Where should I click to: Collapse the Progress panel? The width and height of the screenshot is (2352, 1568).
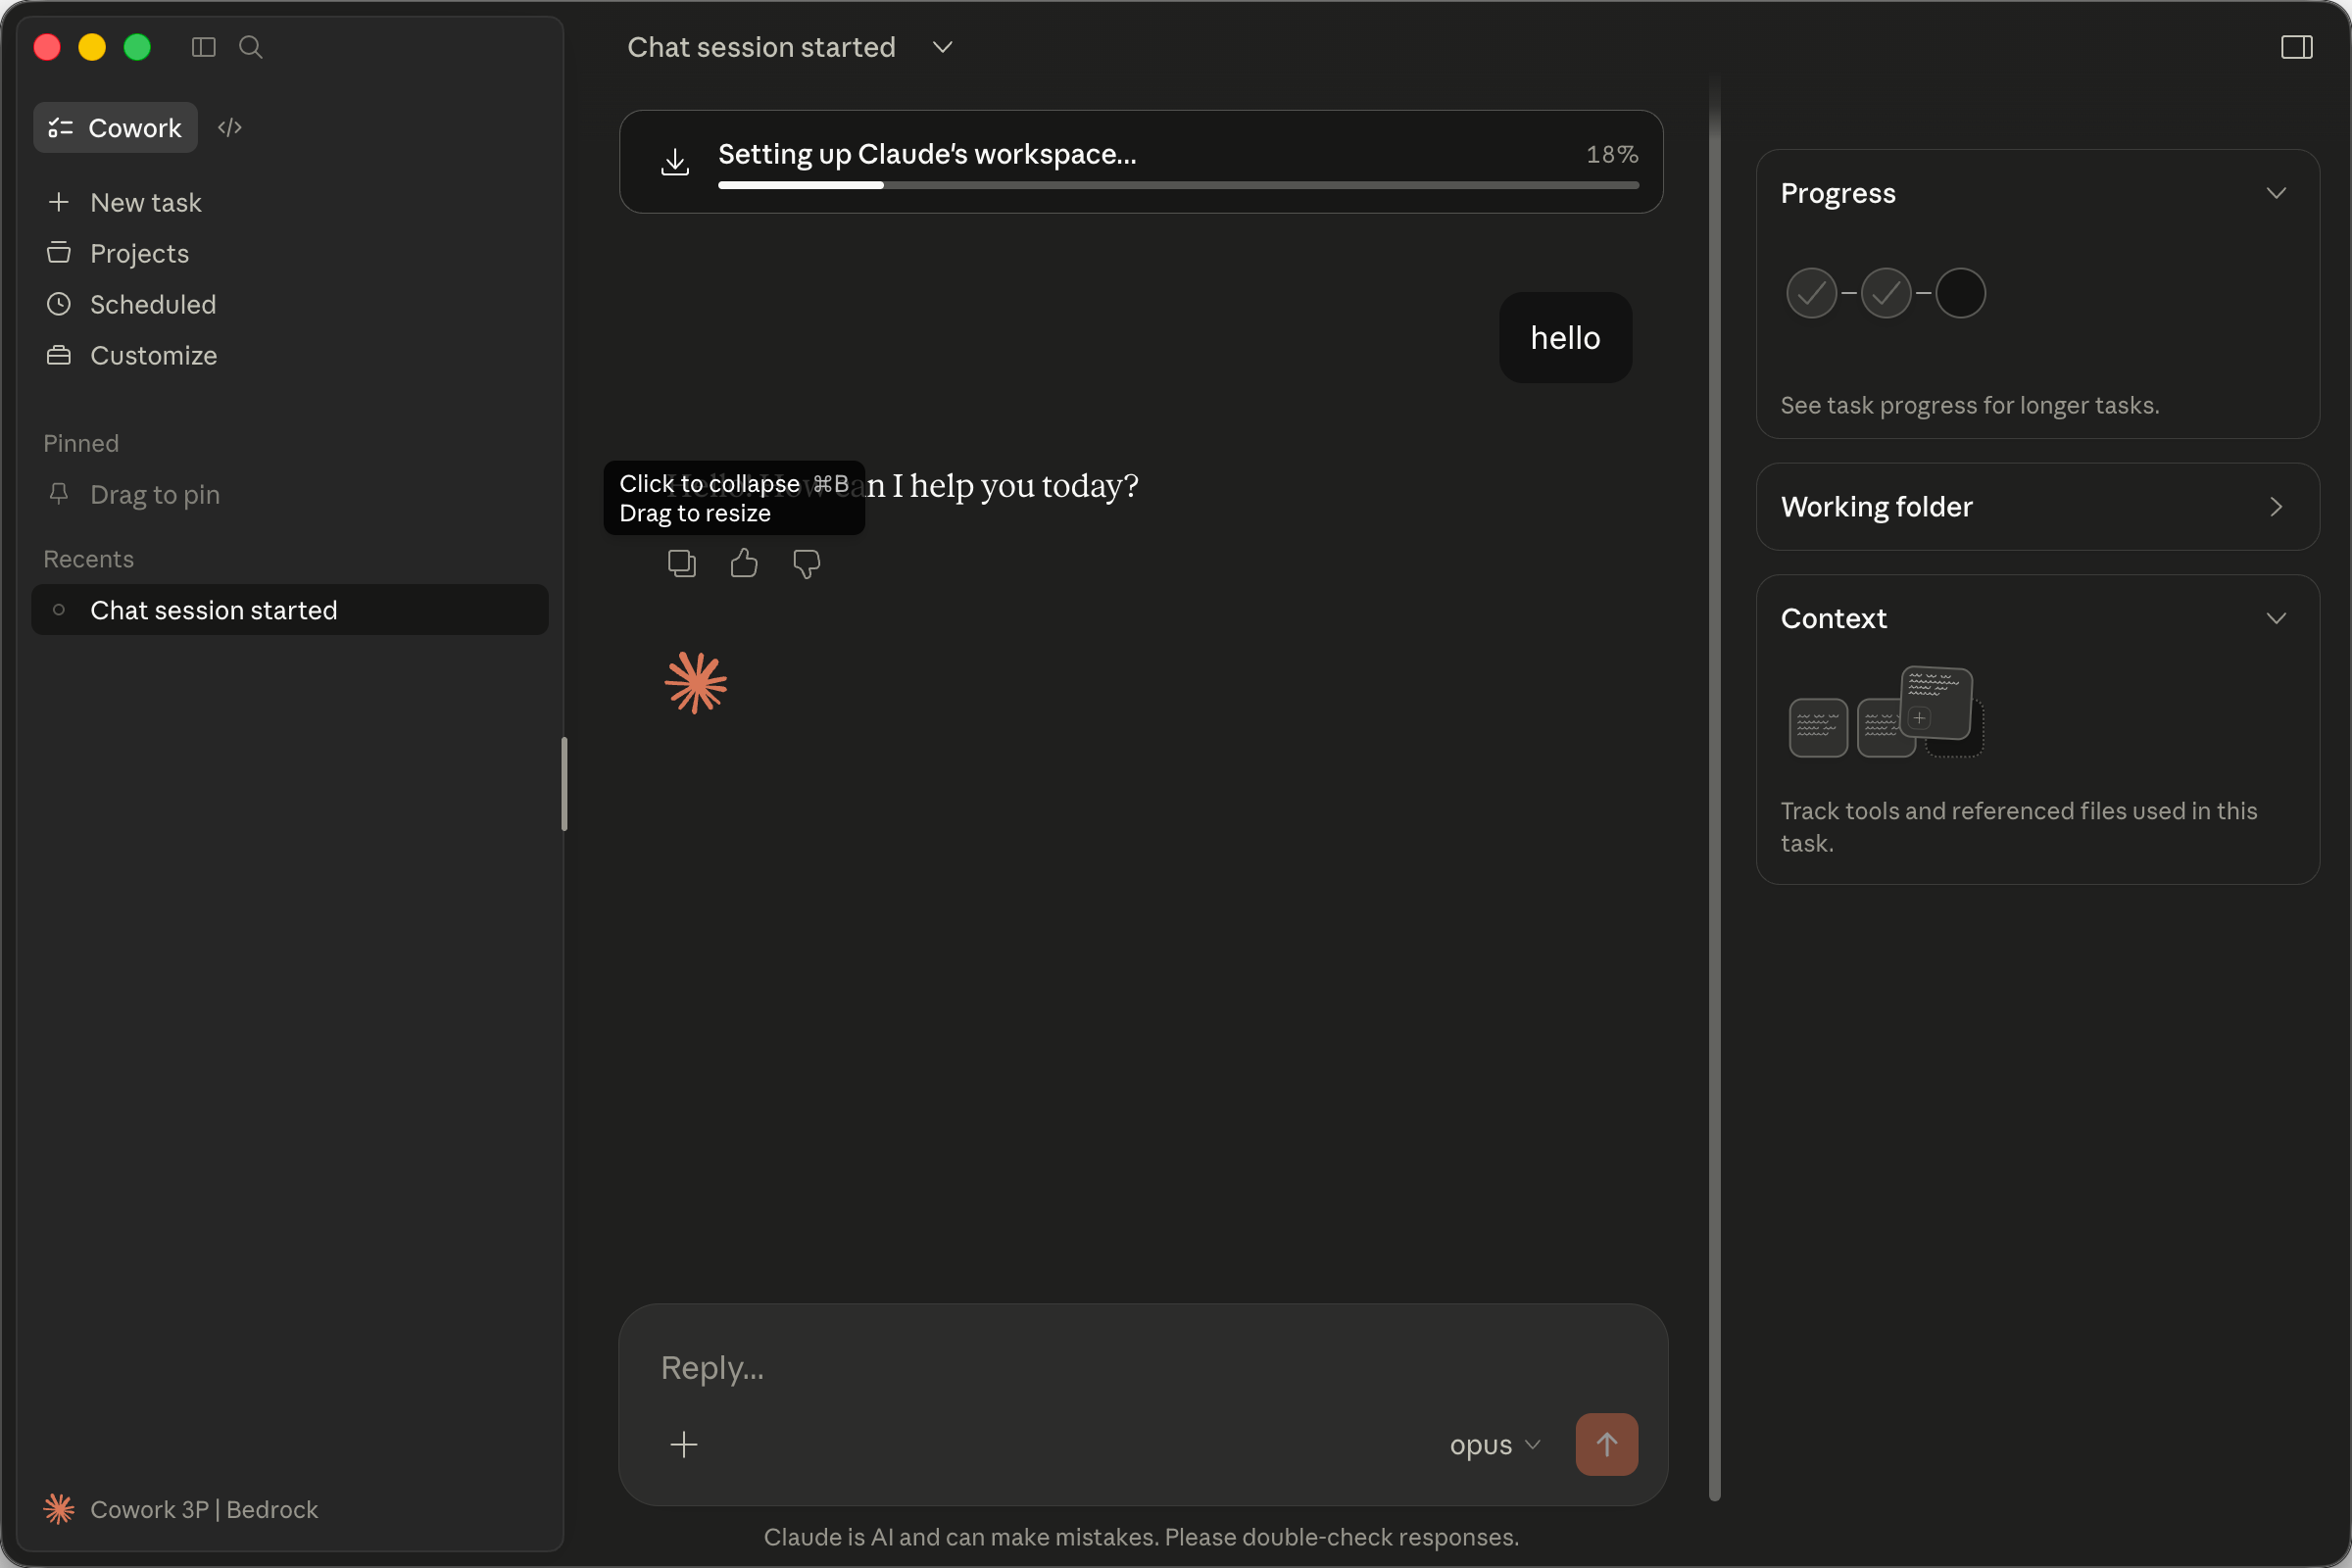click(x=2276, y=193)
